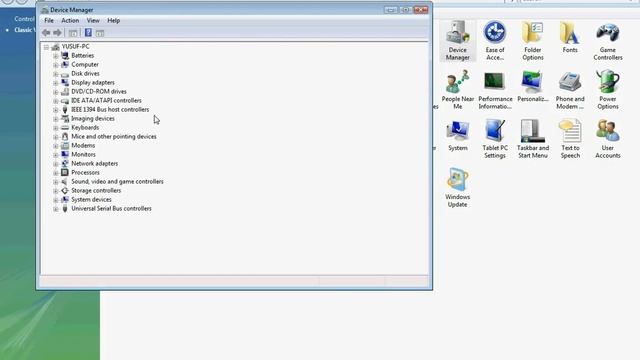
Task: Select Universal Serial Bus controllers item
Action: tap(111, 208)
